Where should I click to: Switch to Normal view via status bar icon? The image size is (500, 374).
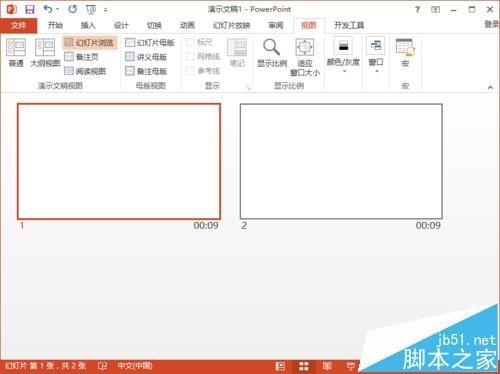[x=280, y=366]
